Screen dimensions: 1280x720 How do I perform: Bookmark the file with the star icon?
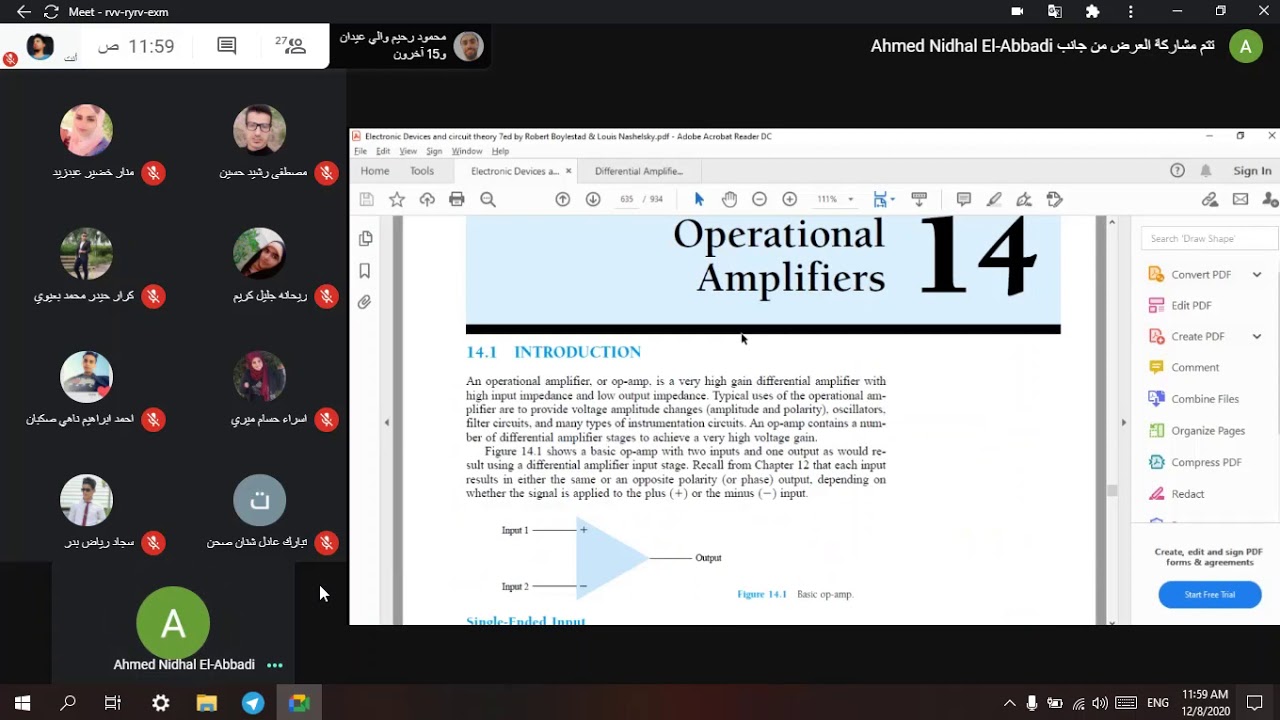coord(397,199)
